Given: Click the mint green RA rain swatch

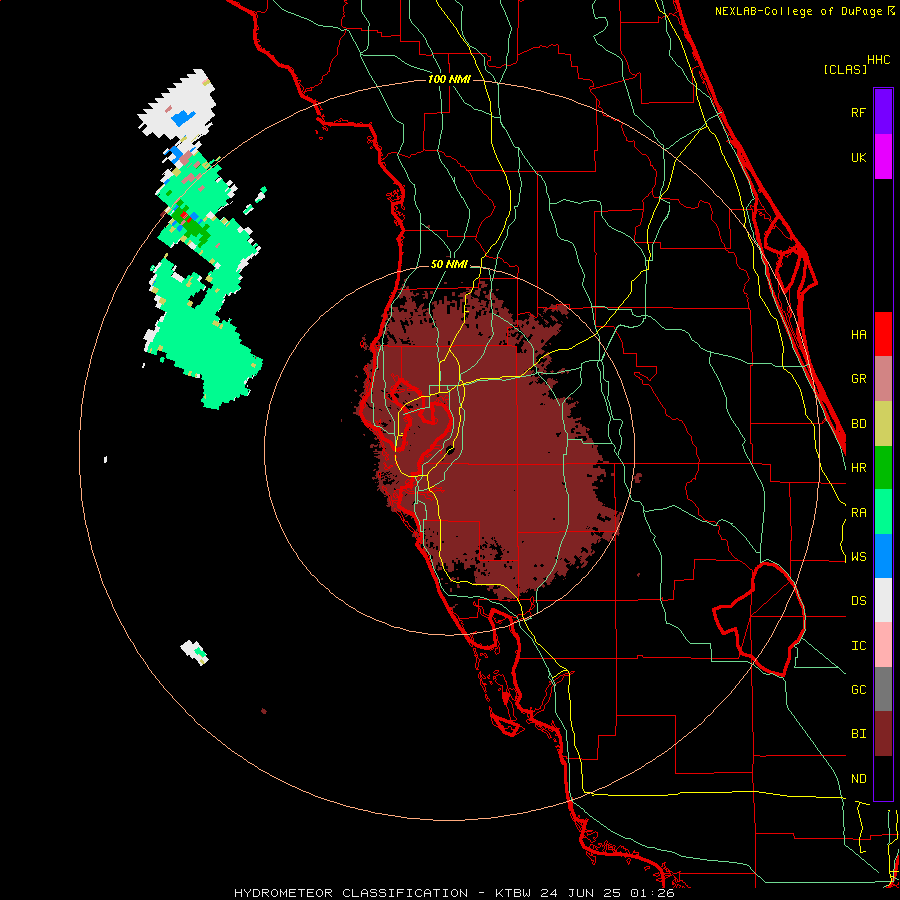Looking at the screenshot, I should 883,512.
